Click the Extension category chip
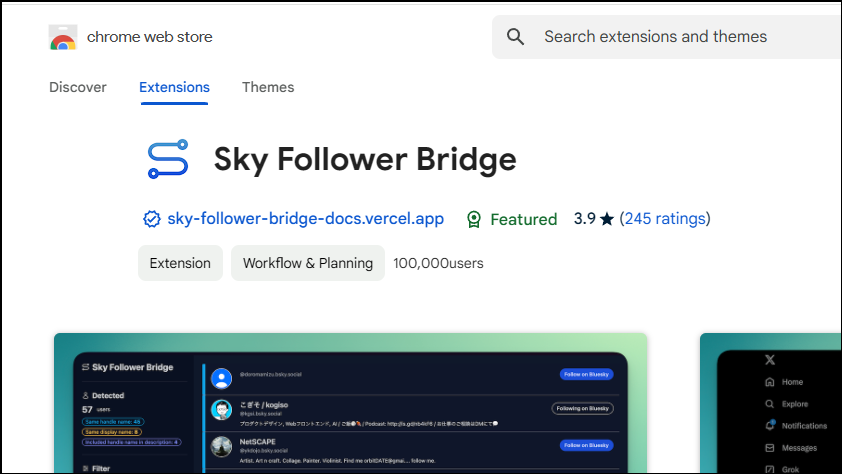The height and width of the screenshot is (474, 842). pyautogui.click(x=180, y=263)
